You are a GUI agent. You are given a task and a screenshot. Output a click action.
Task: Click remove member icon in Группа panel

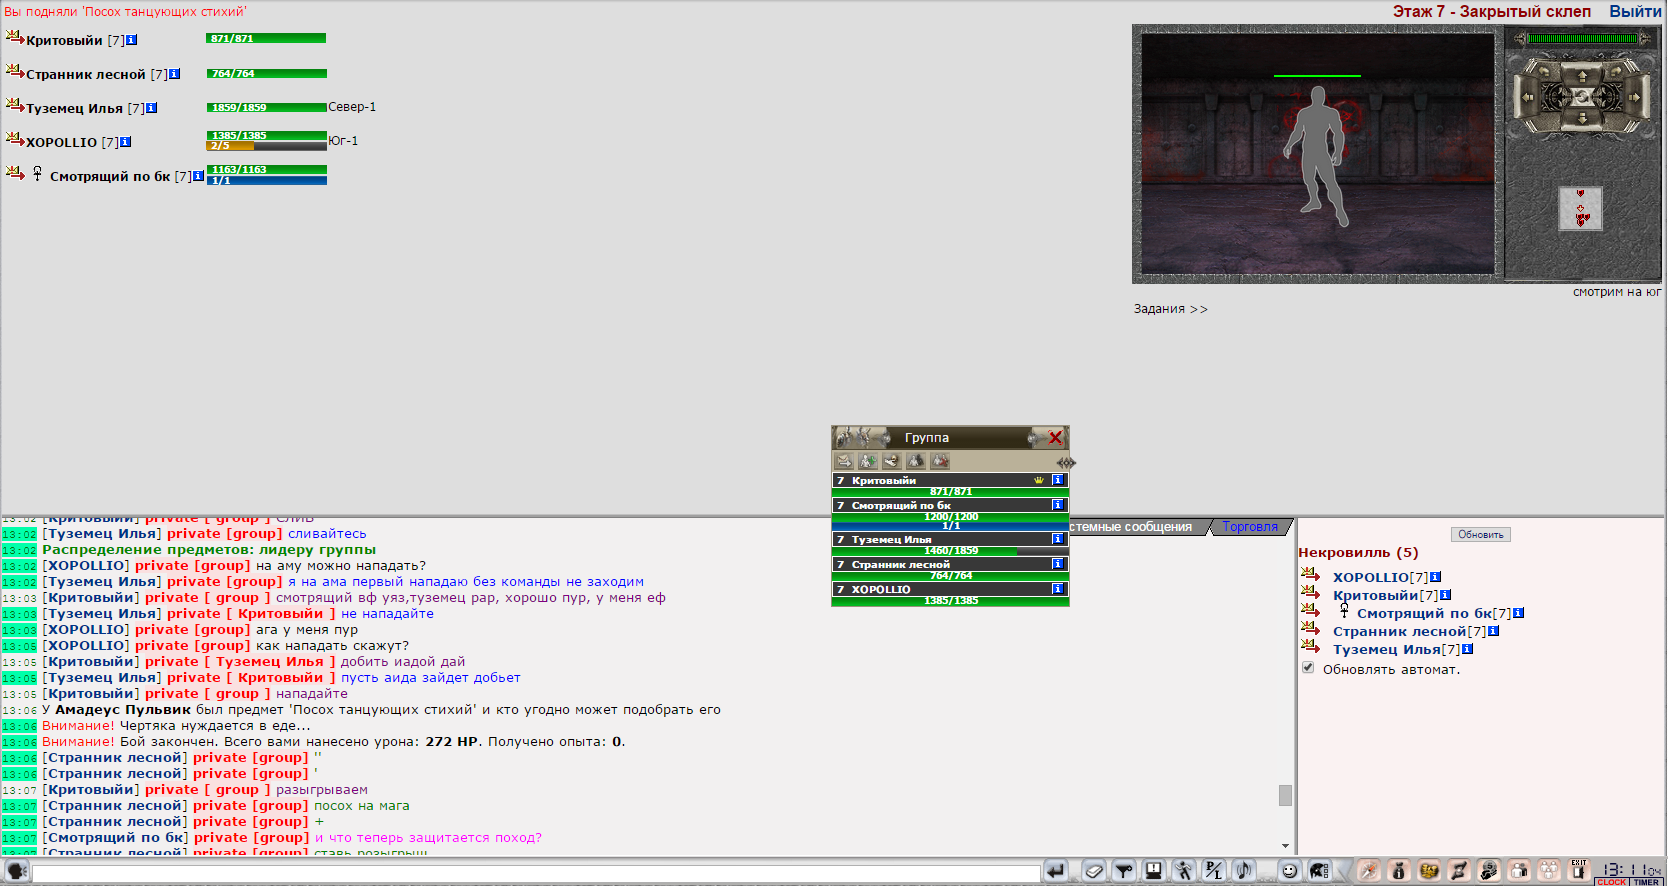(940, 461)
